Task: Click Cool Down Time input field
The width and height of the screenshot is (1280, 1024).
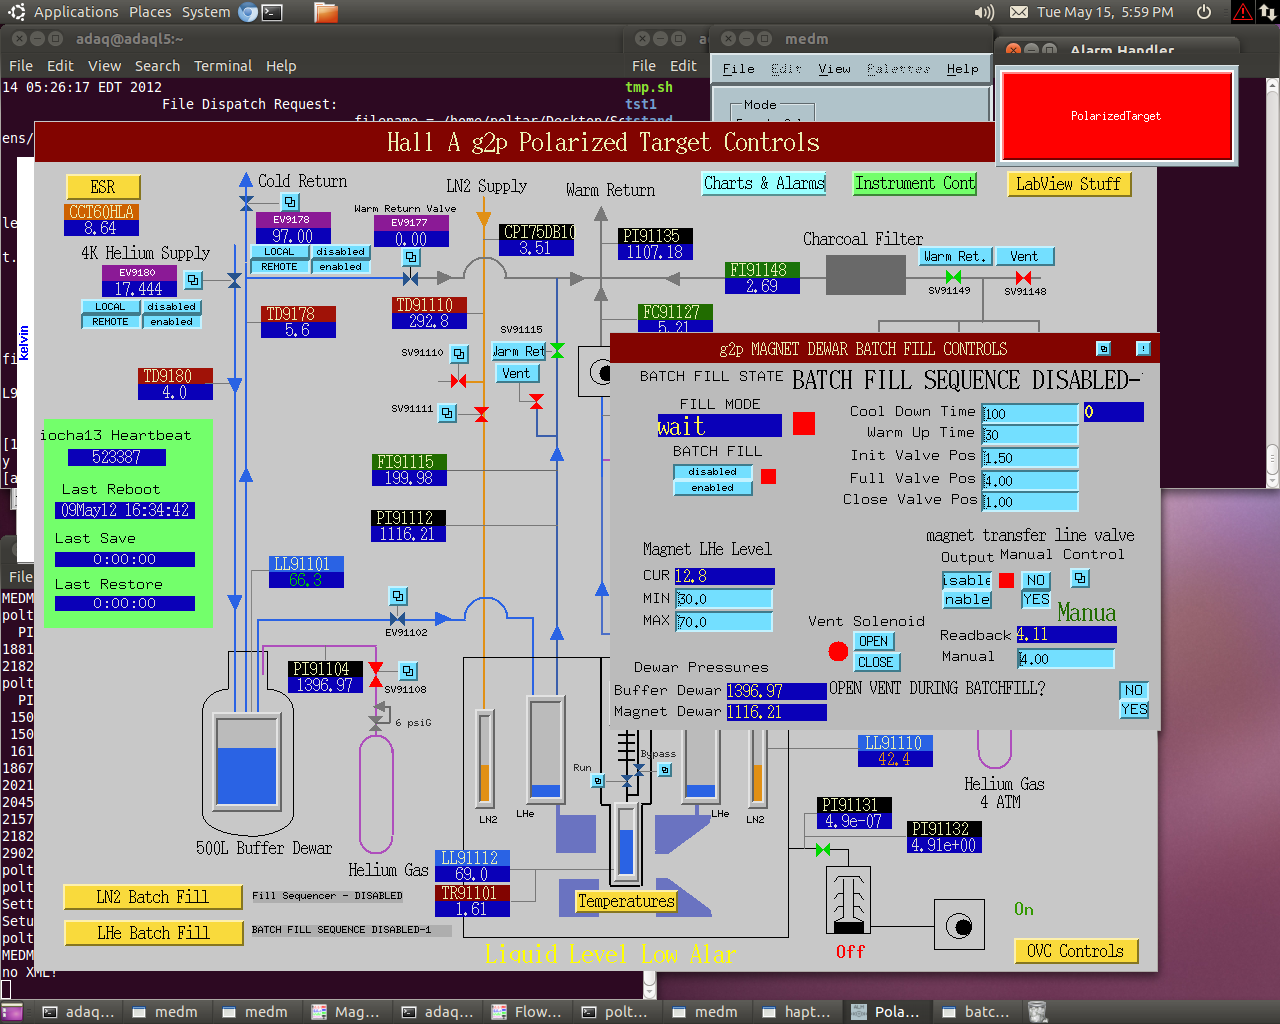Action: [x=1029, y=413]
